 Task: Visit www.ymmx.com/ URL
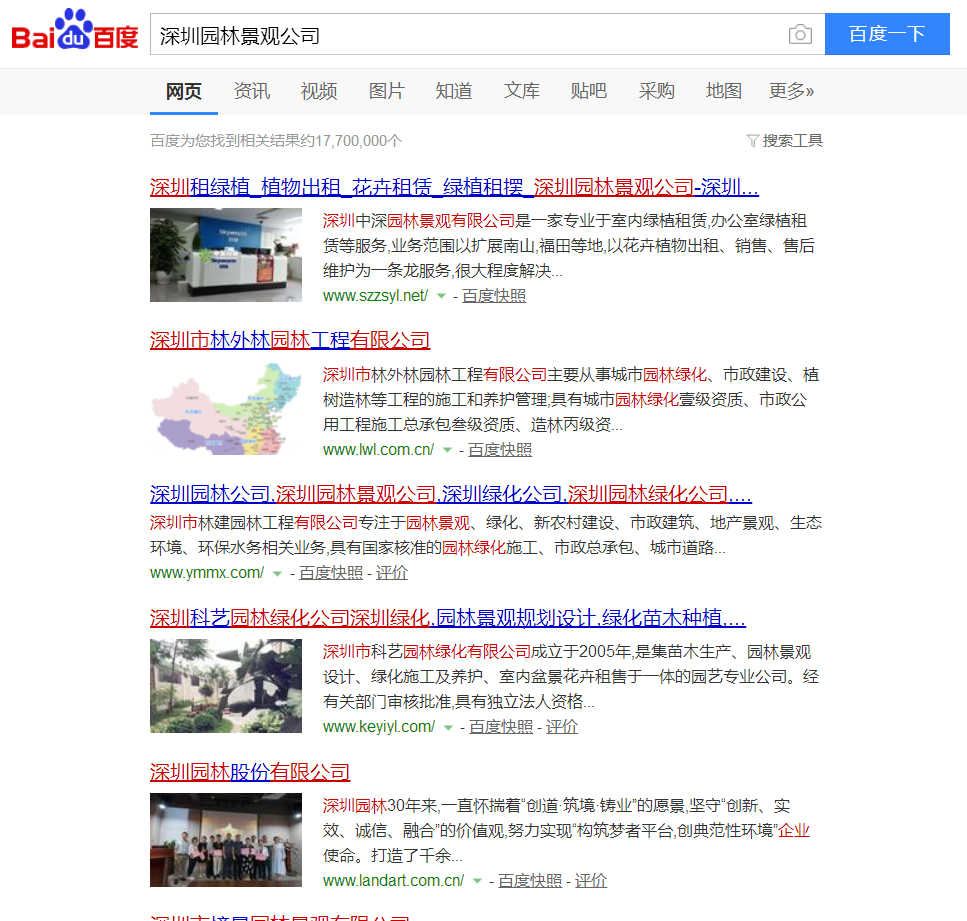point(207,572)
